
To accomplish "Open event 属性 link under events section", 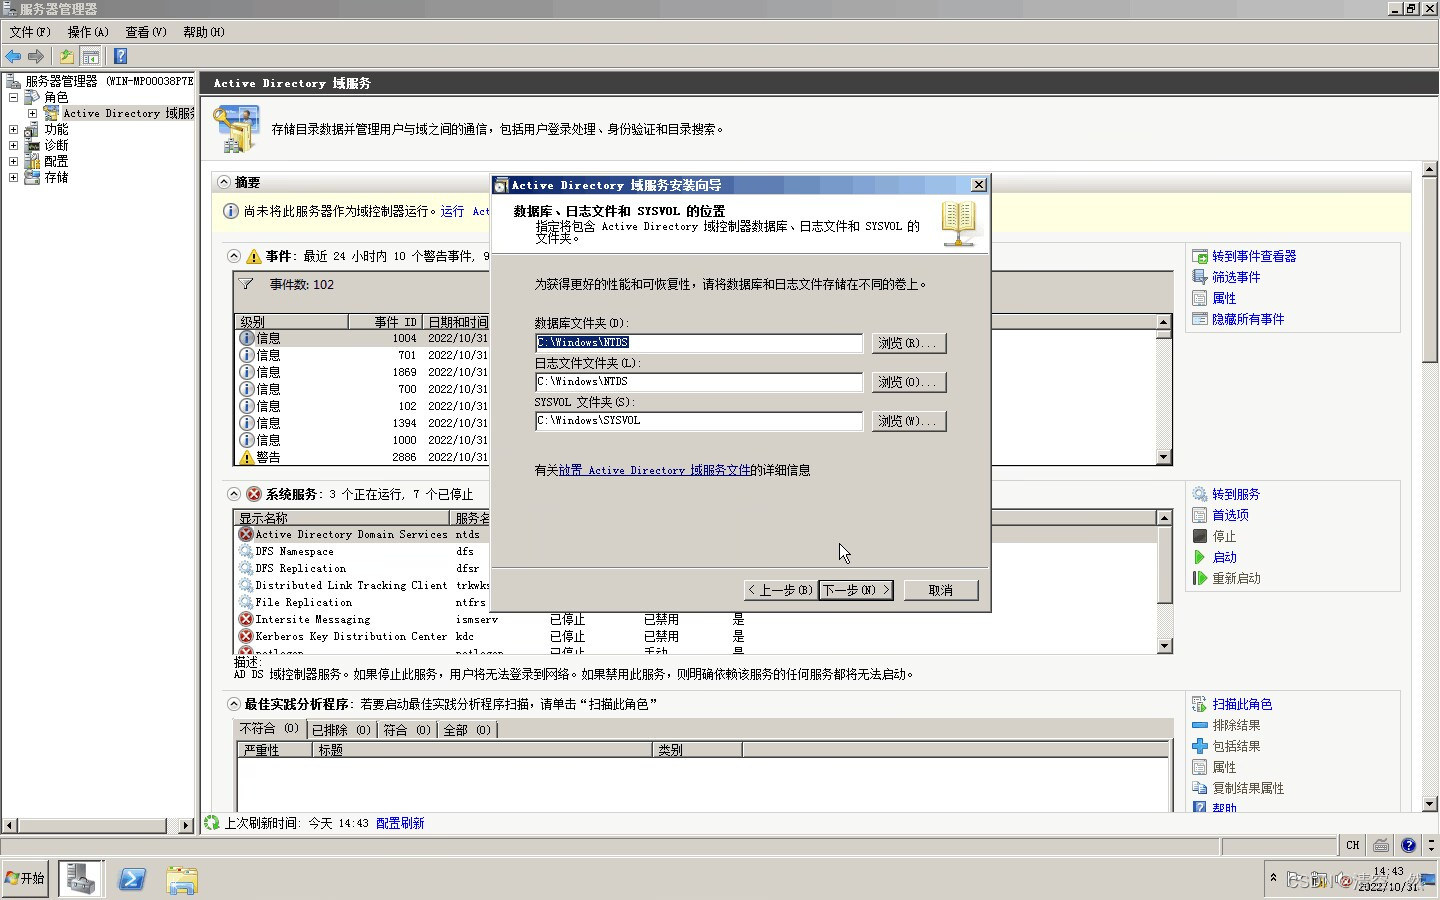I will pos(1224,298).
